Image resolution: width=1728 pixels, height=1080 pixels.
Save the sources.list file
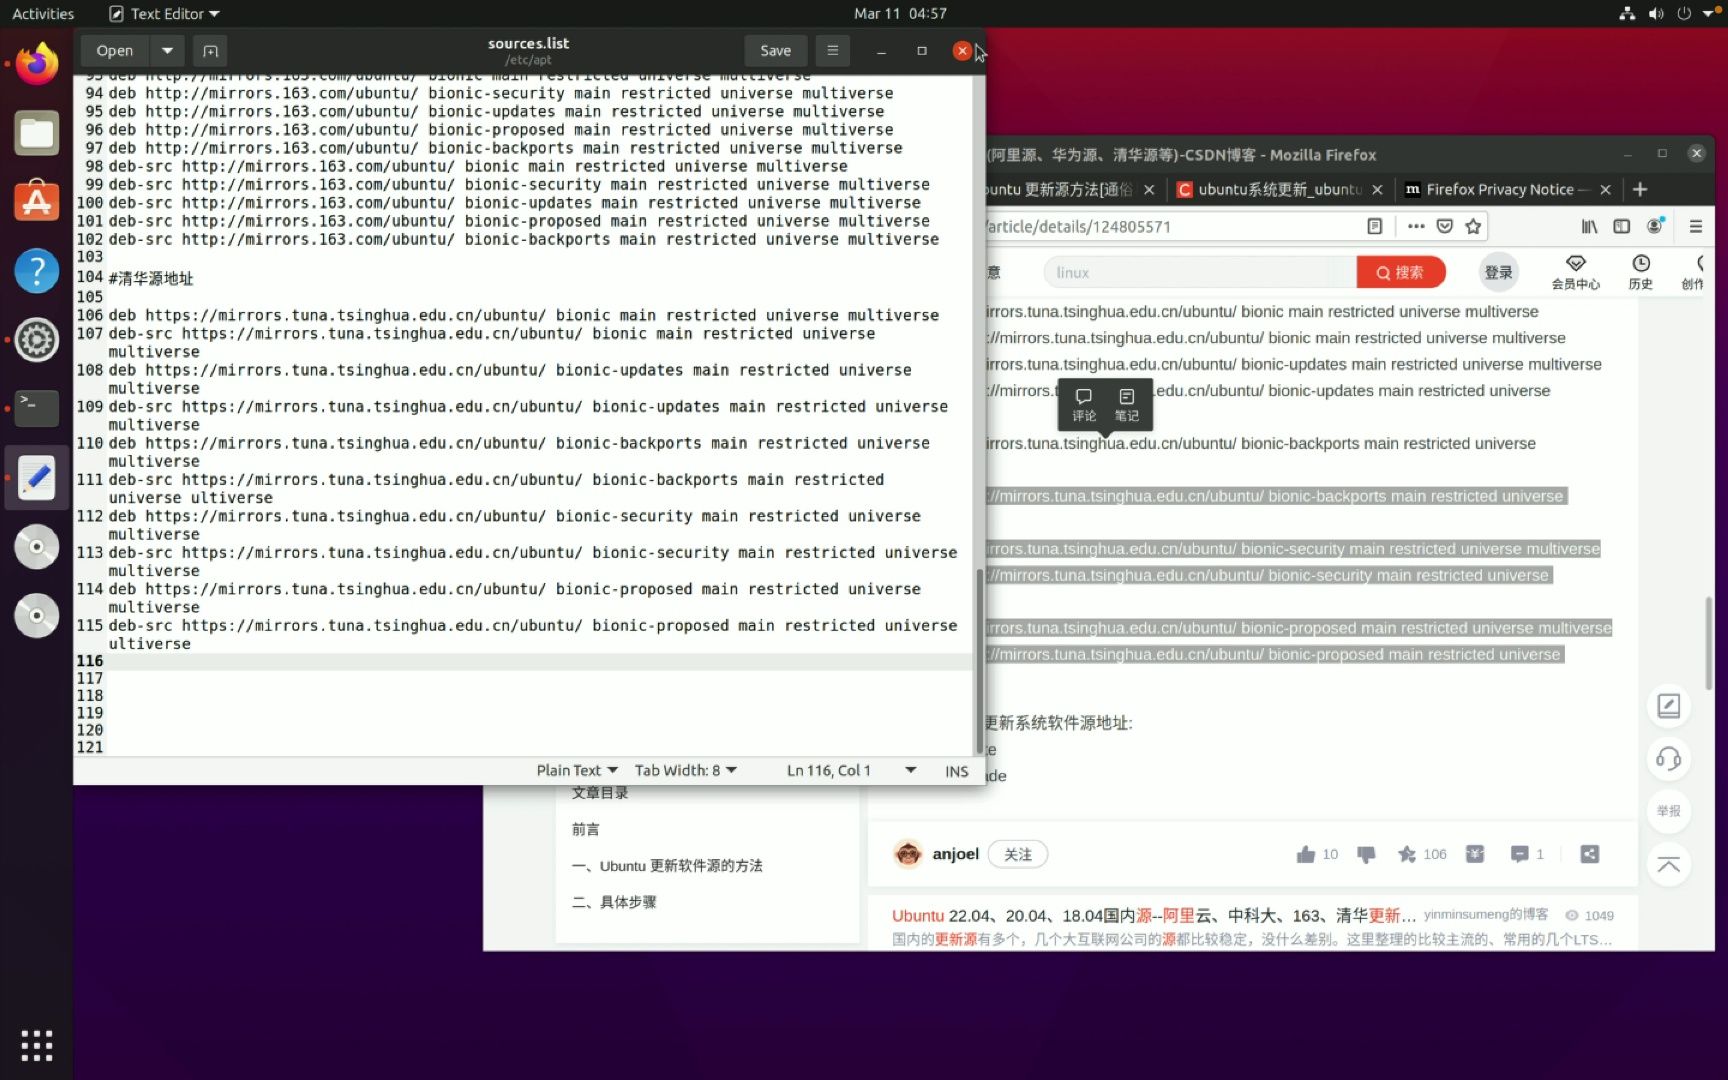coord(775,51)
